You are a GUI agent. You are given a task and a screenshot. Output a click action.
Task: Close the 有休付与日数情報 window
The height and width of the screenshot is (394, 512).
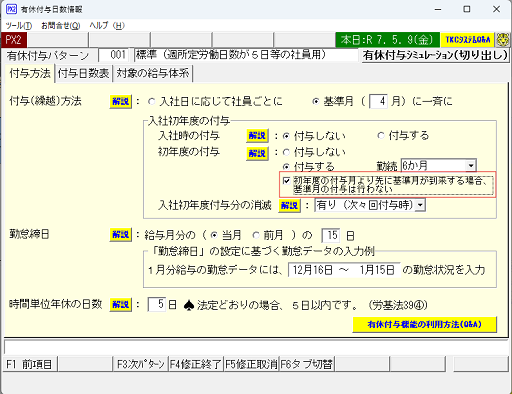[x=496, y=9]
